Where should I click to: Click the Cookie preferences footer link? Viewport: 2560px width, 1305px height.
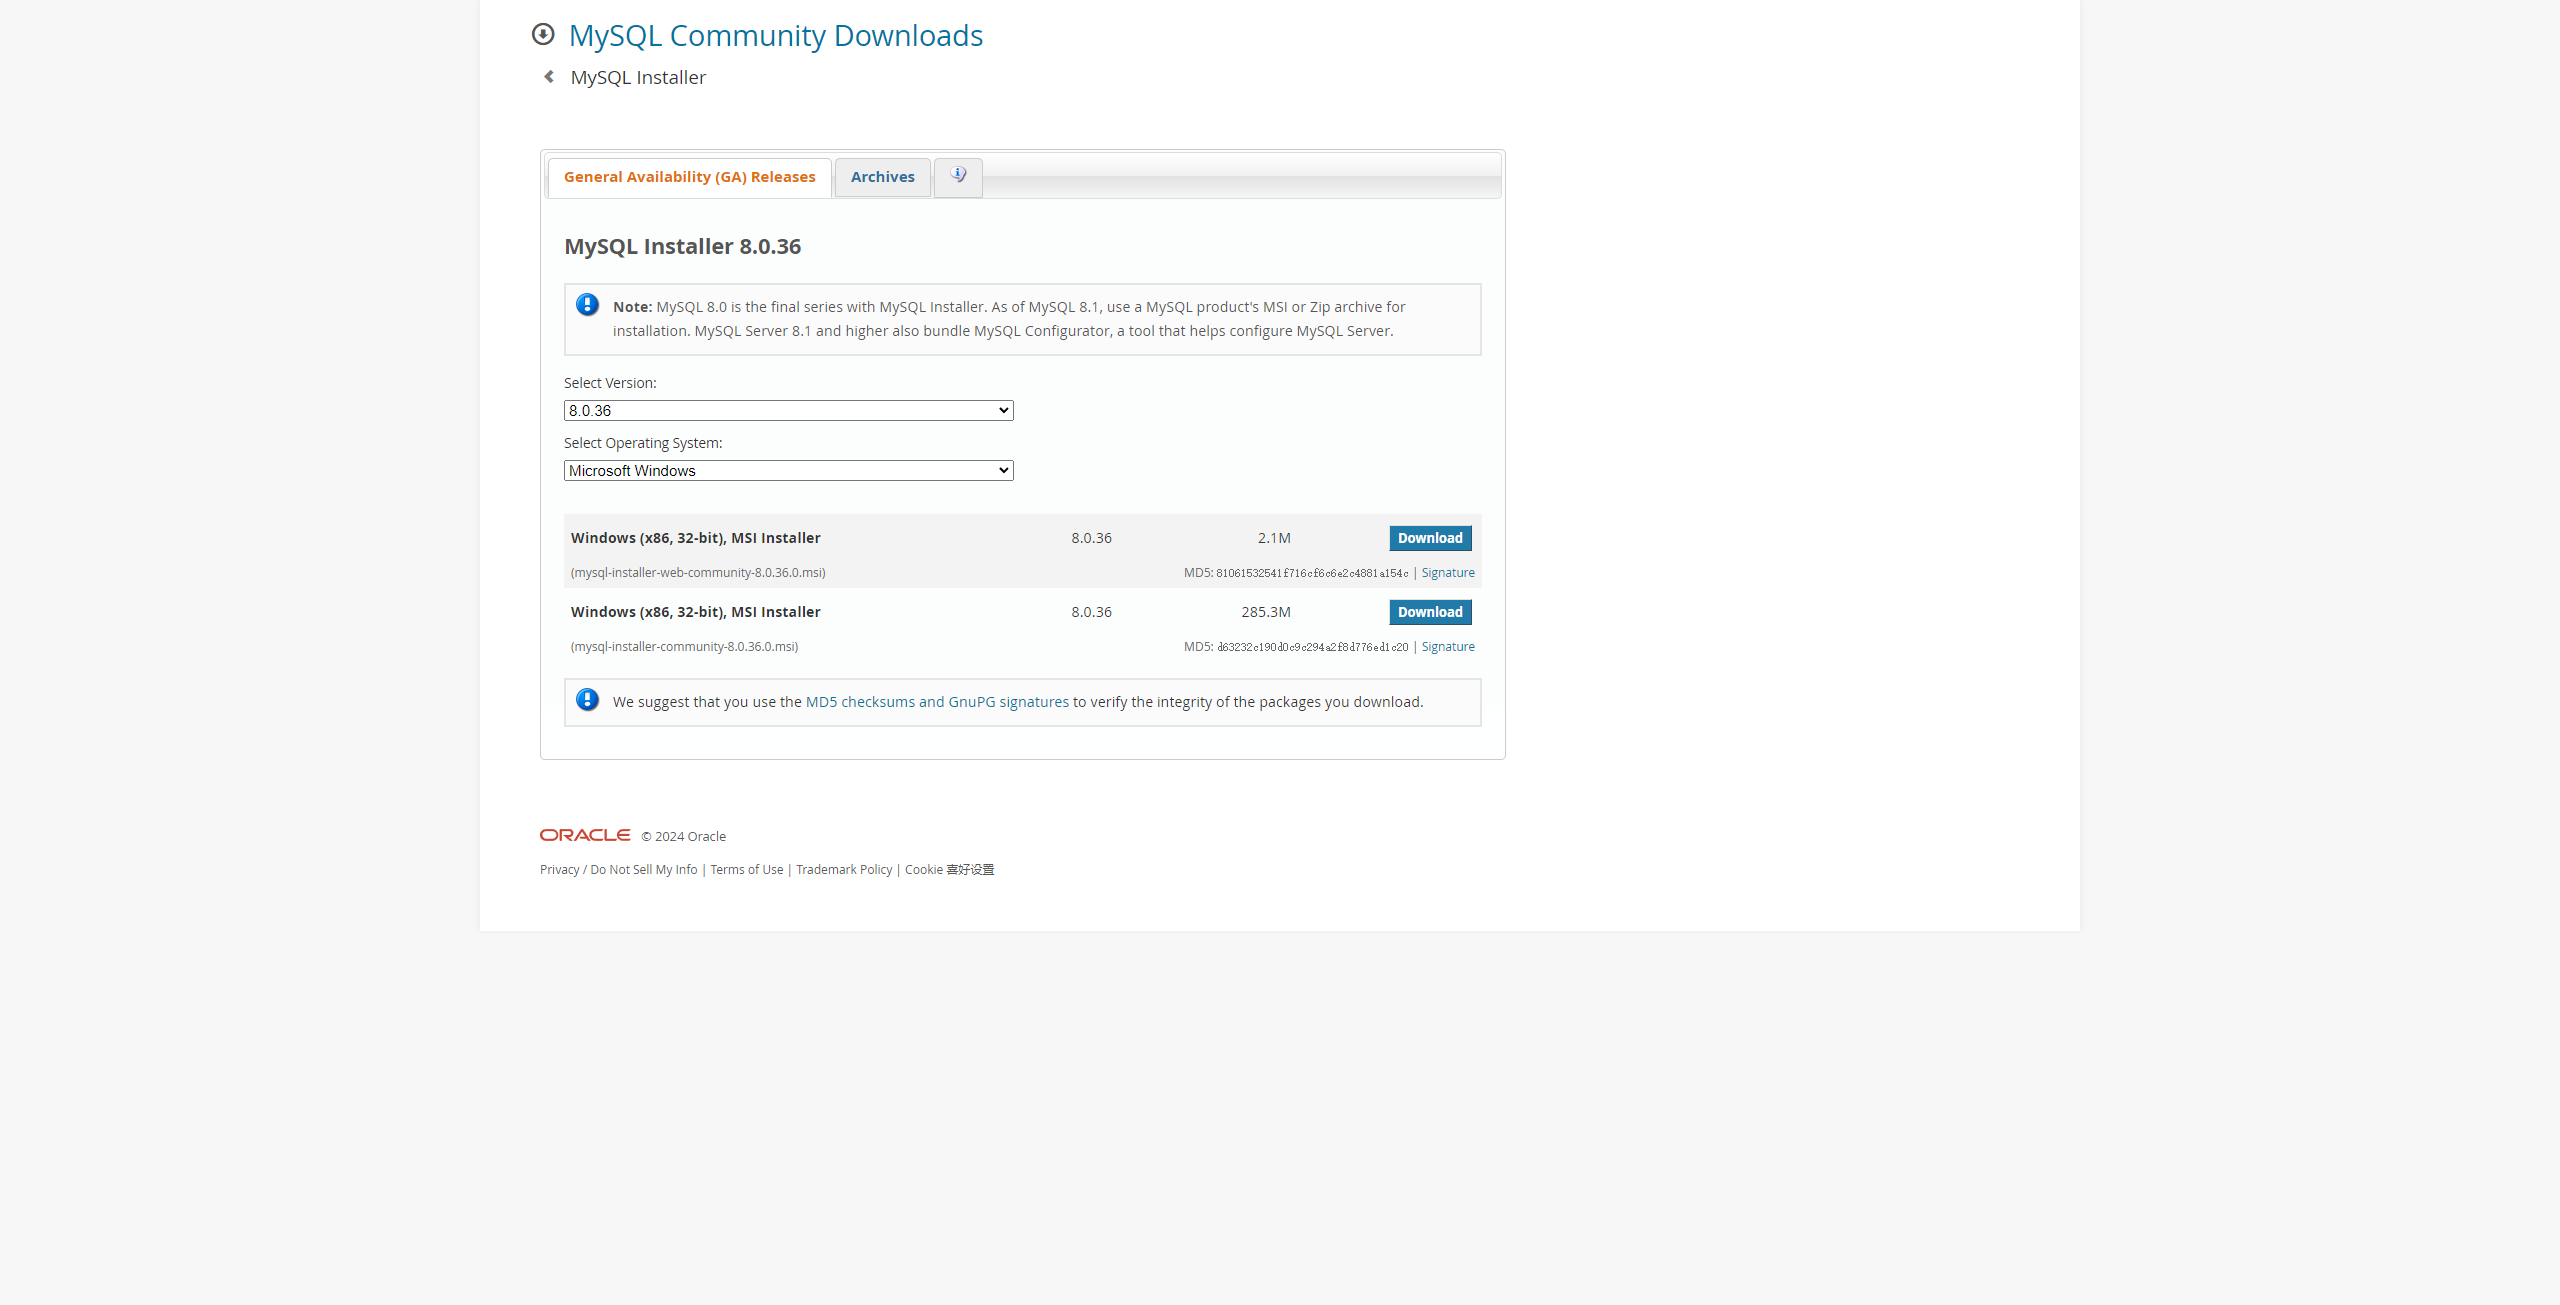948,870
